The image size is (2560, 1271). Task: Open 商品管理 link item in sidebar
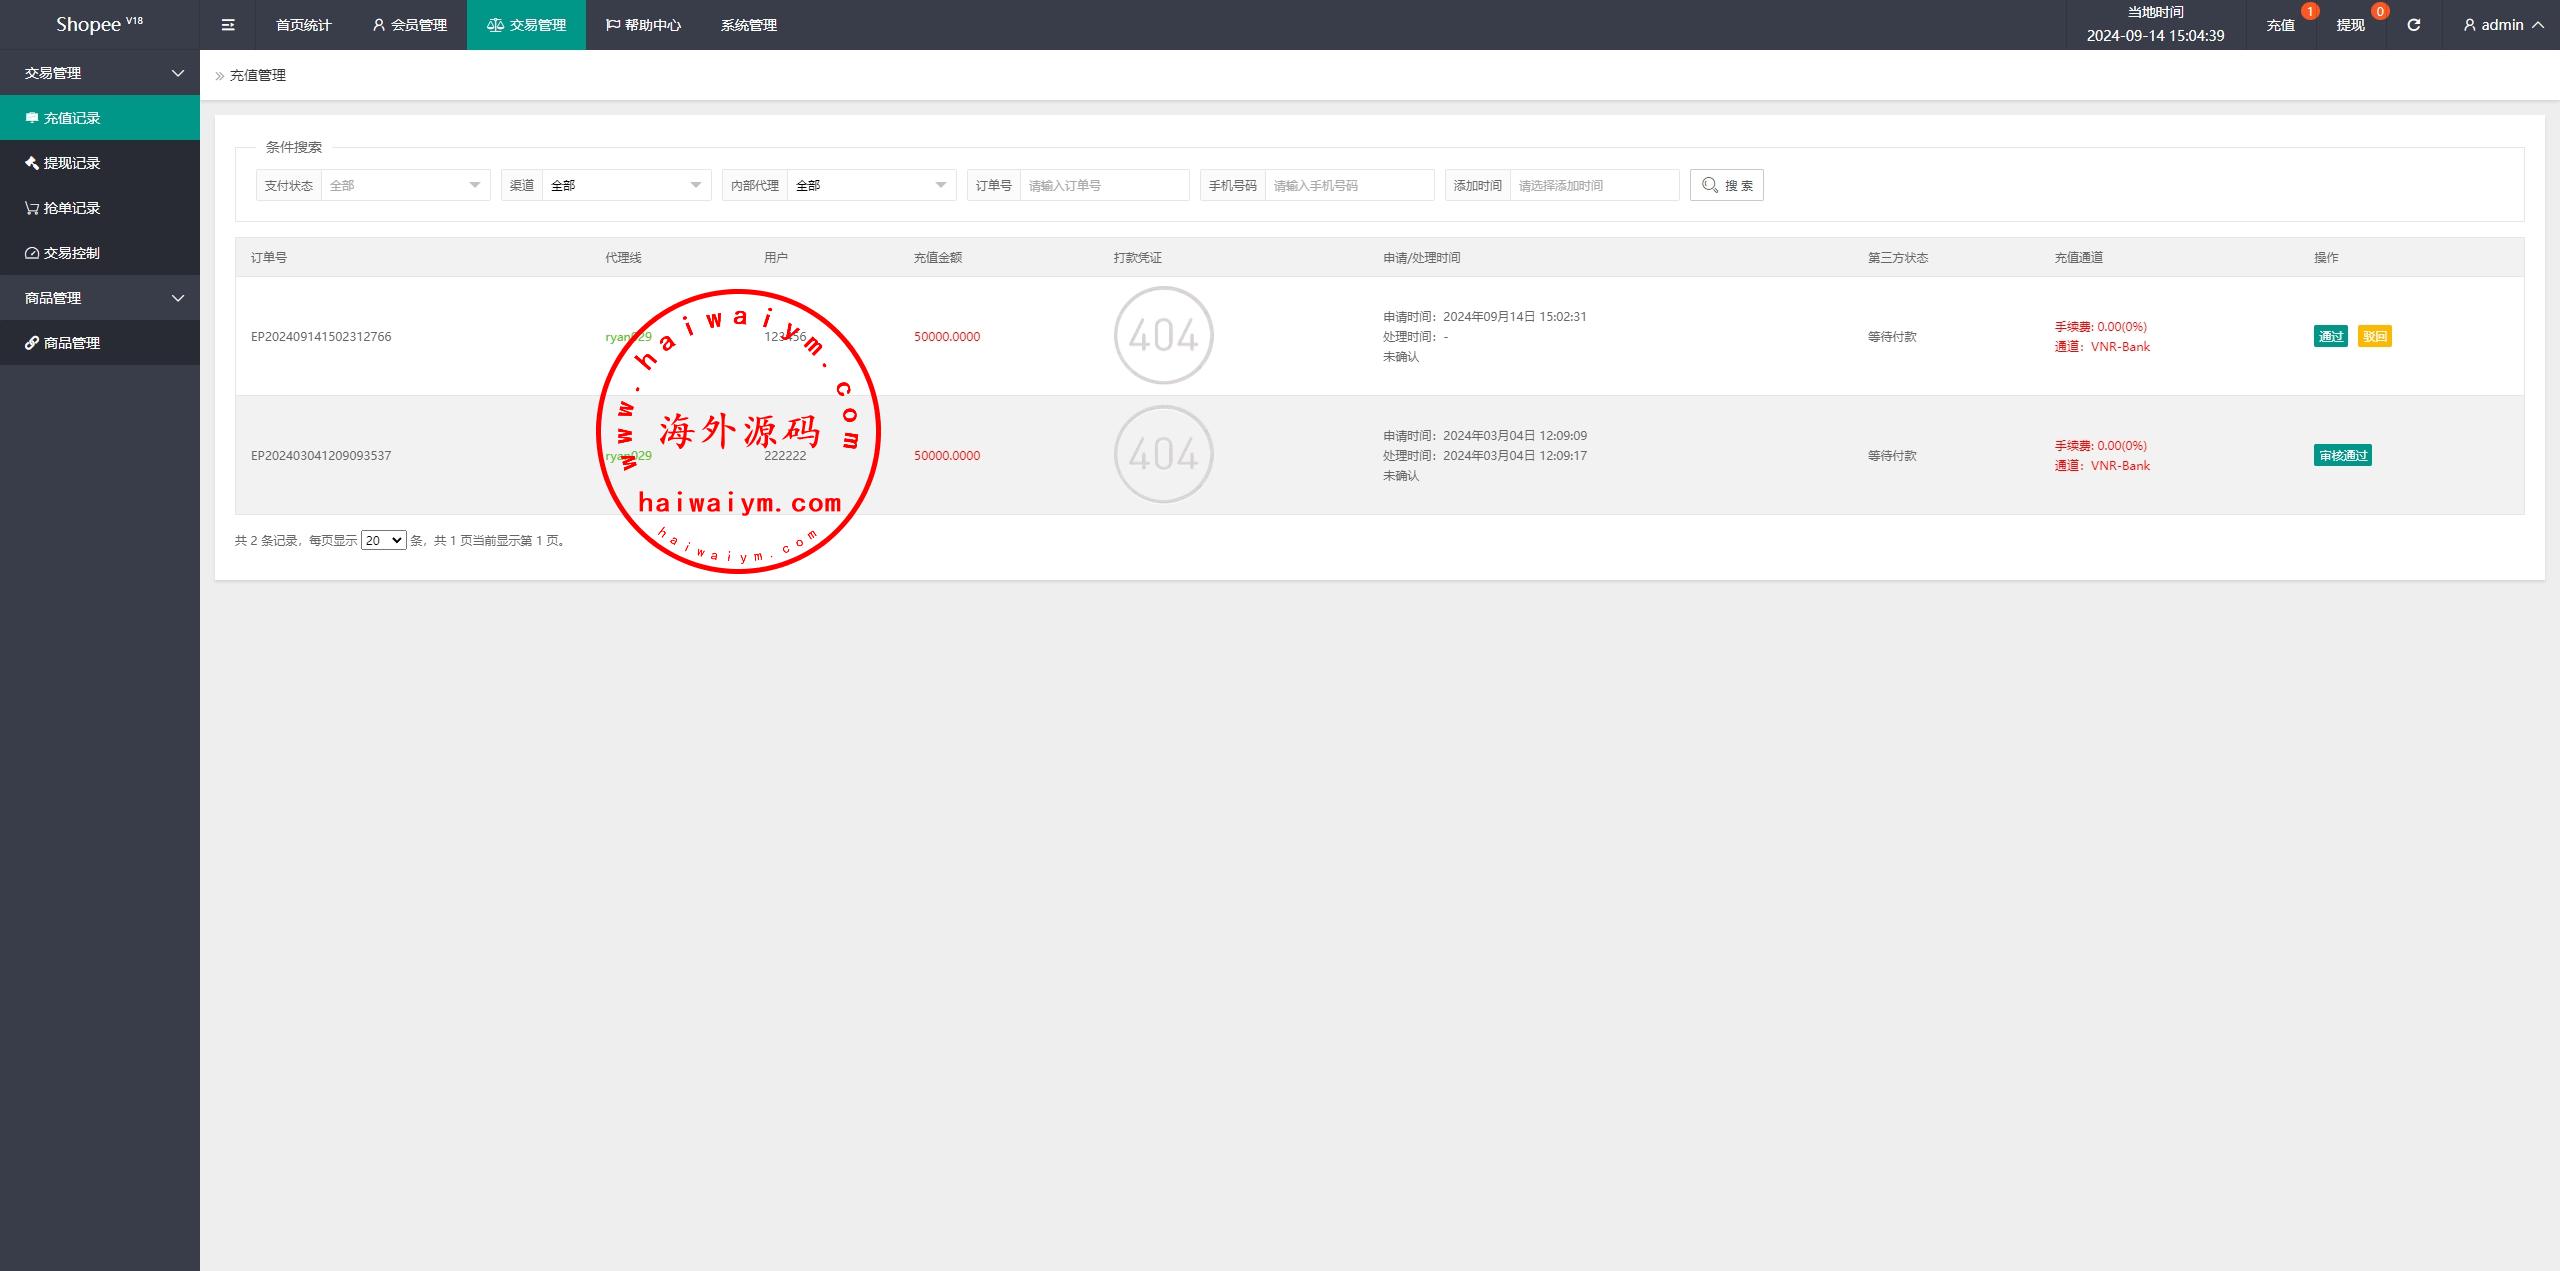click(x=71, y=343)
